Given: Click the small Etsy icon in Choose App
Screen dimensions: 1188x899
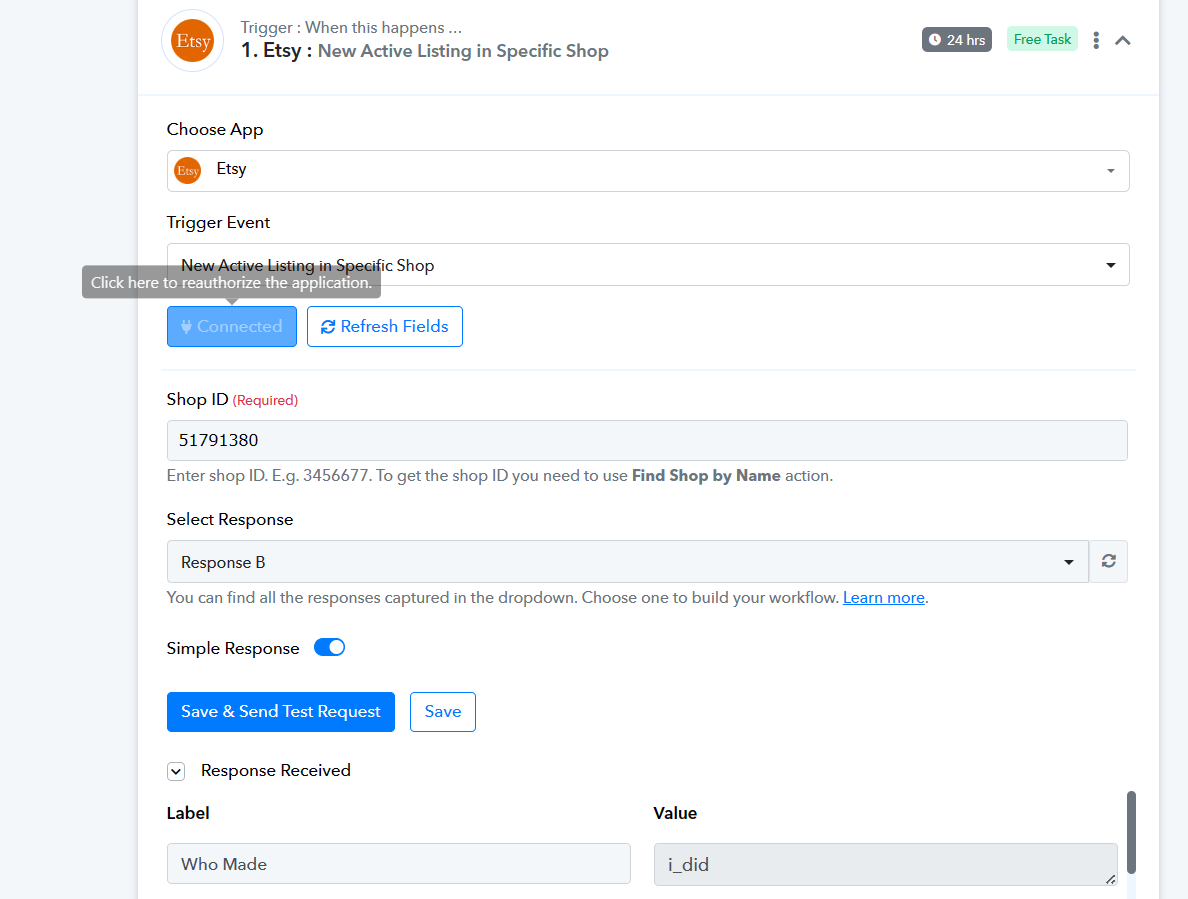Looking at the screenshot, I should click(188, 170).
